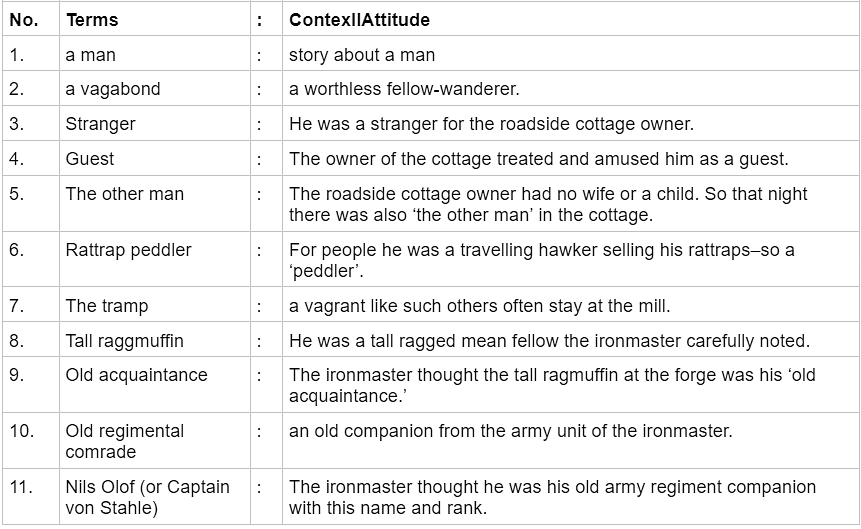This screenshot has height=529, width=861.
Task: Click the 'Nils Olof (or Captain von Stahle)' cell
Action: (155, 497)
